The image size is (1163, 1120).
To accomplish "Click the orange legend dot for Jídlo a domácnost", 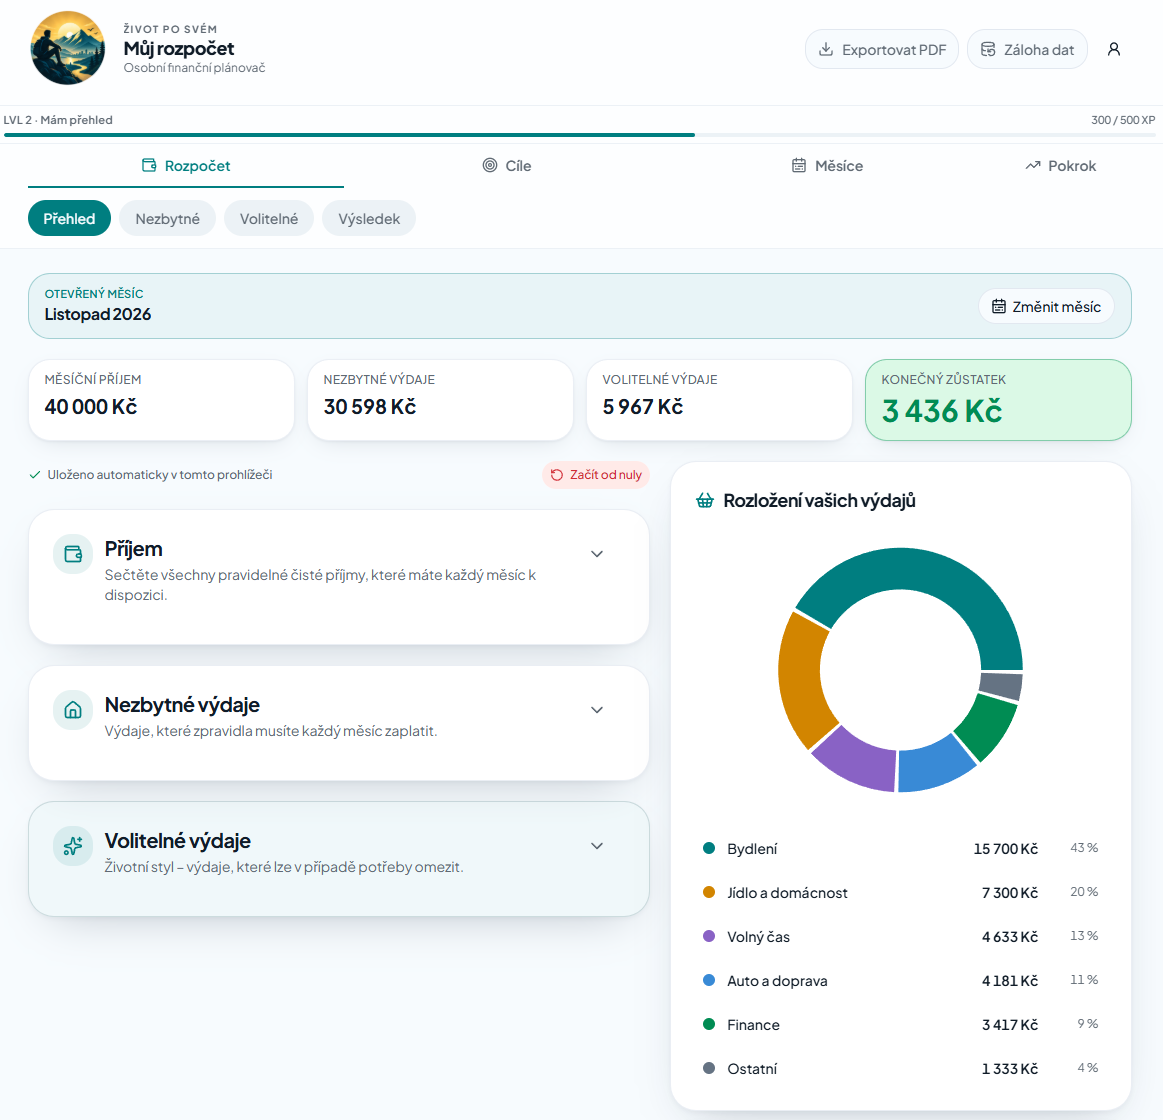I will pos(709,892).
